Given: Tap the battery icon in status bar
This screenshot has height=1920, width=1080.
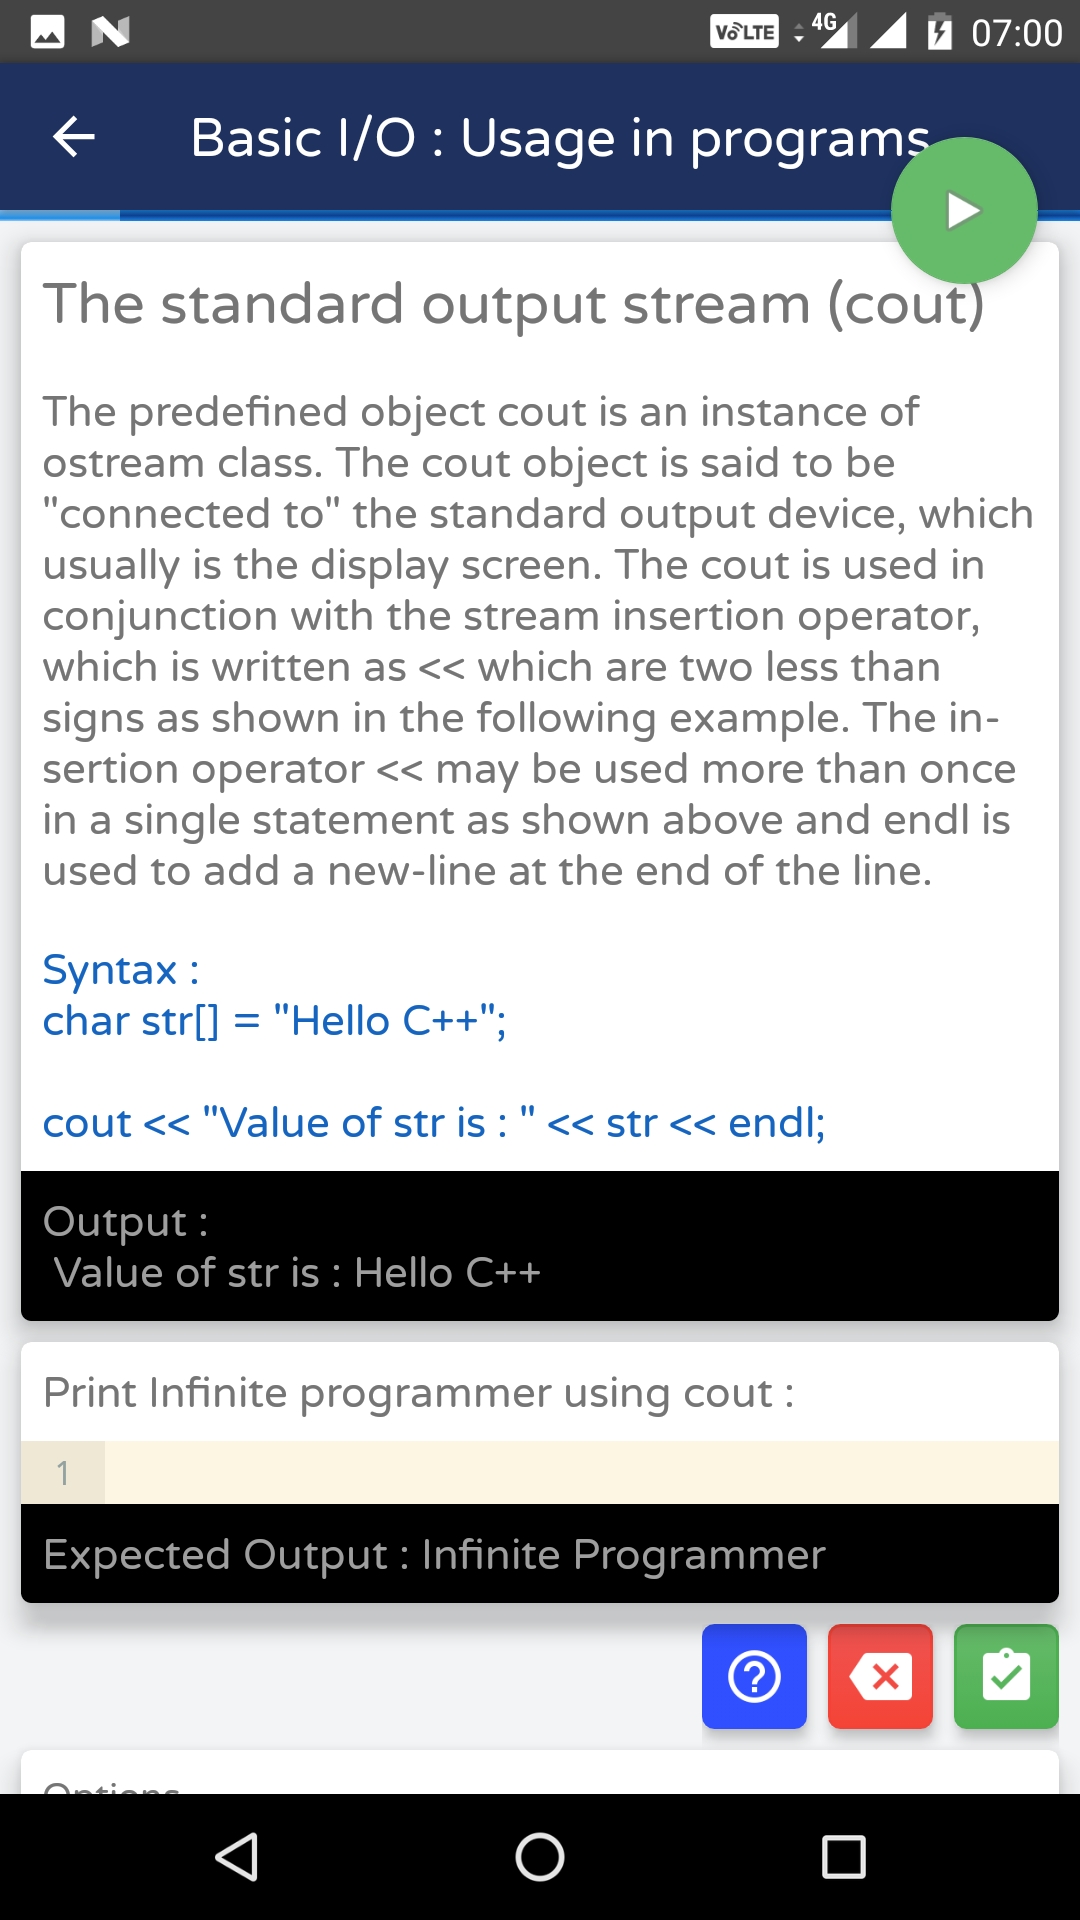Looking at the screenshot, I should (x=939, y=32).
